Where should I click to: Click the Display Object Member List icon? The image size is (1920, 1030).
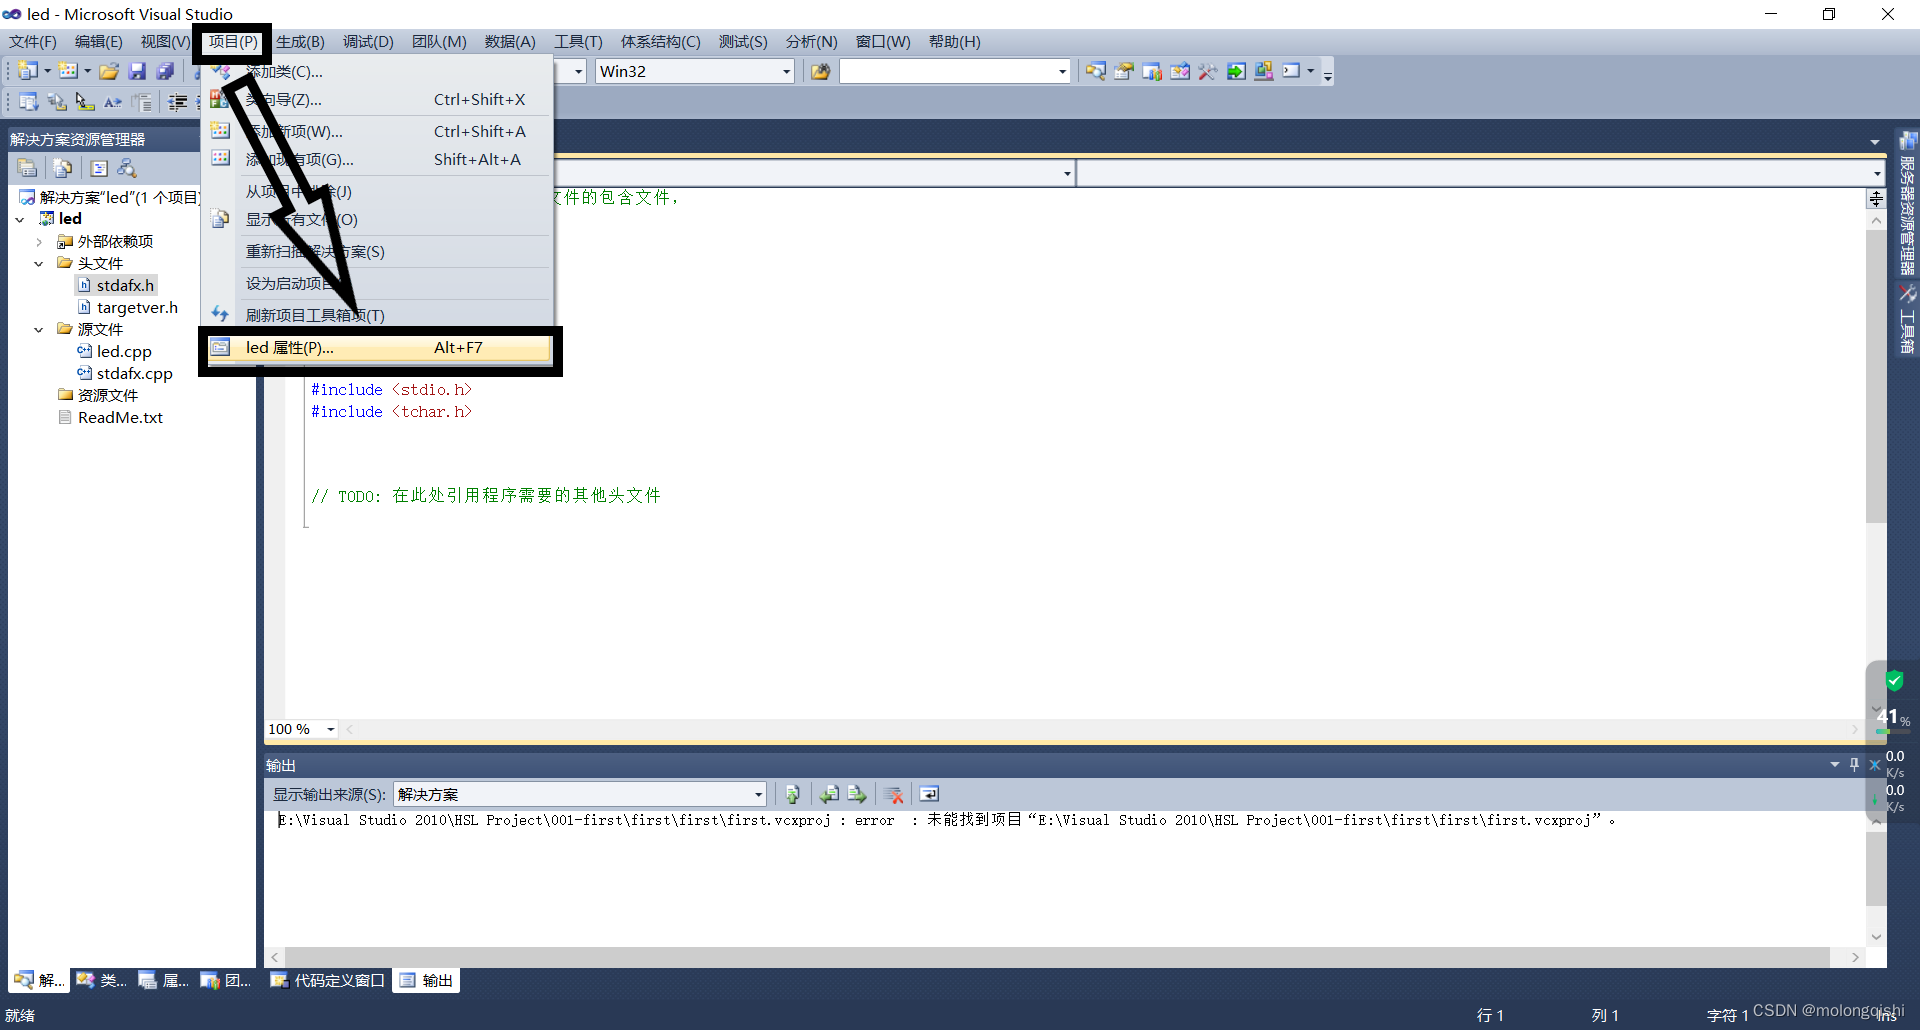(28, 101)
